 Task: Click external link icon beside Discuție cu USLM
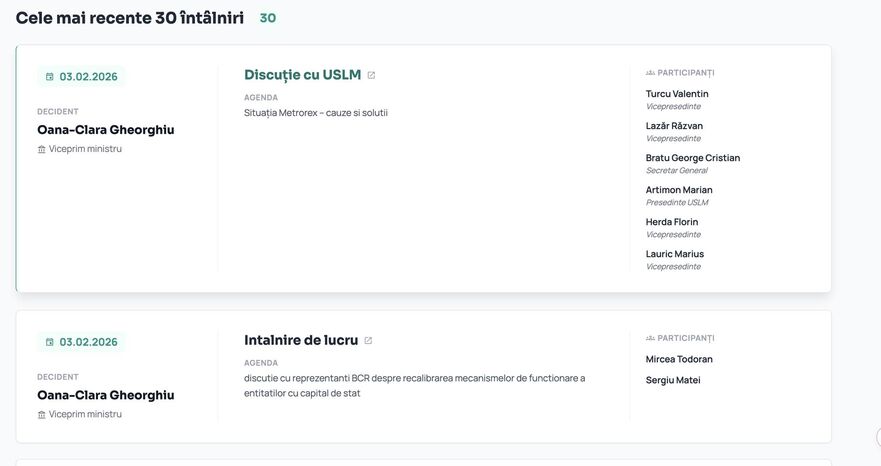pos(371,75)
